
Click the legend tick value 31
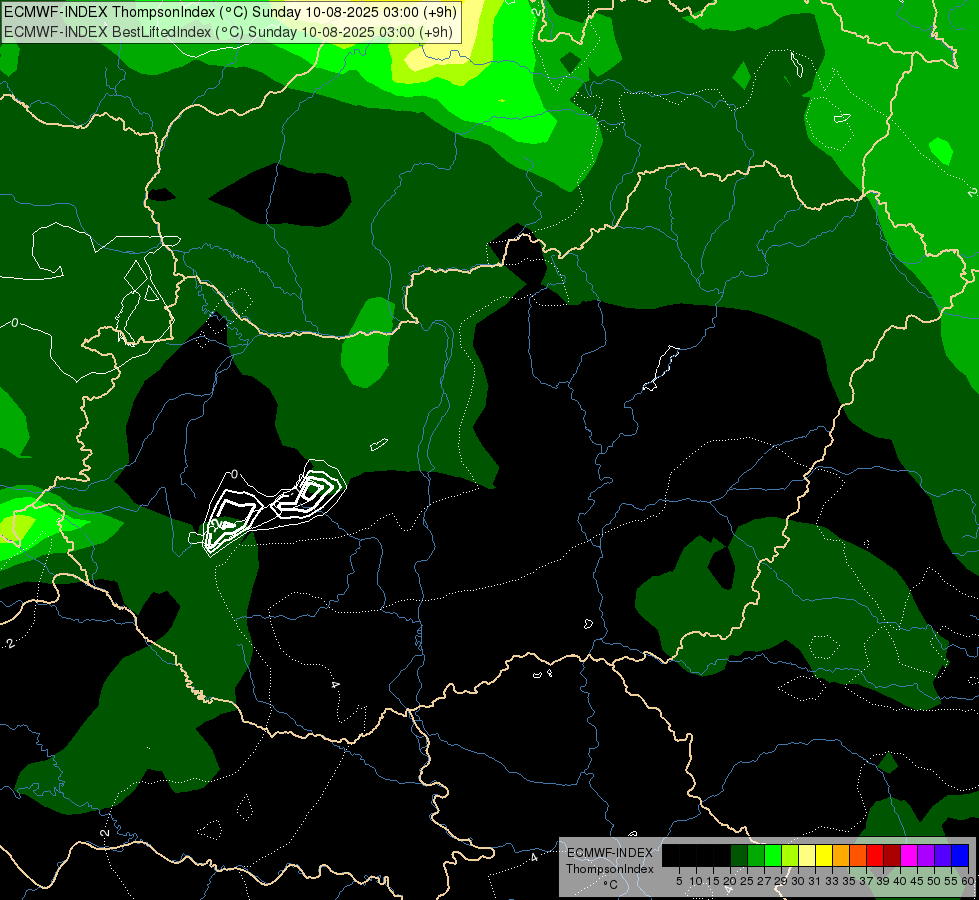pyautogui.click(x=815, y=881)
